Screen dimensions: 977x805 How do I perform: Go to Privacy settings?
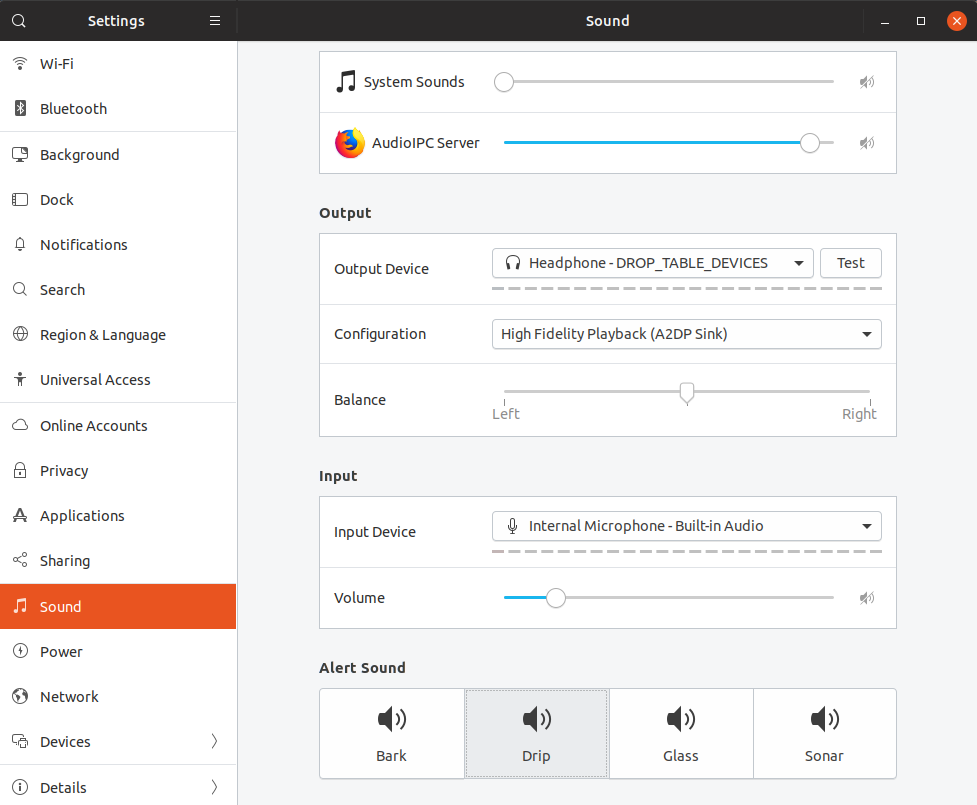118,470
